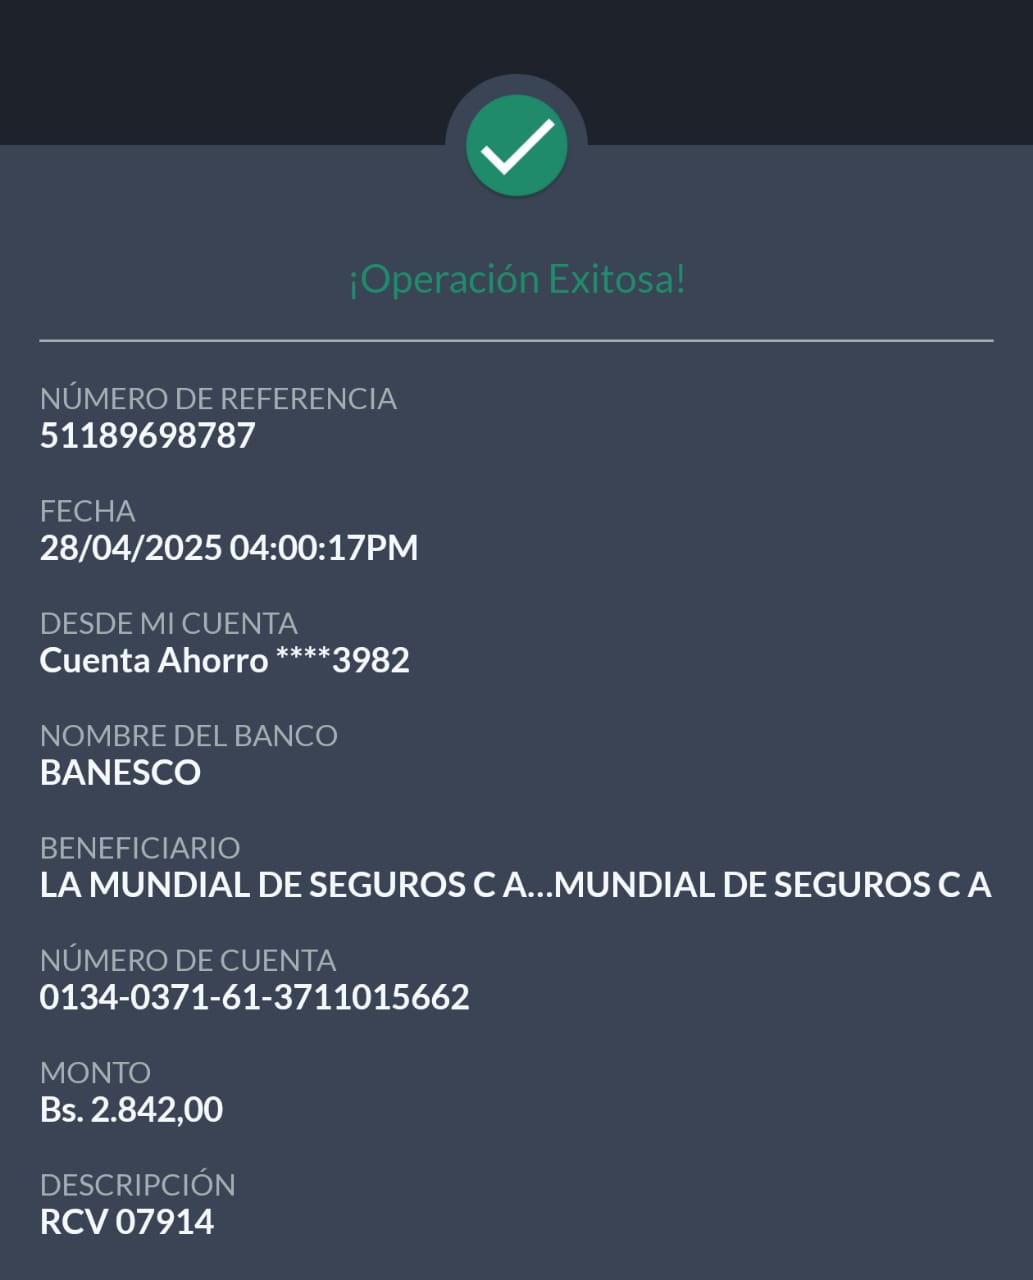Select the description text RCV 07914

coord(127,1222)
